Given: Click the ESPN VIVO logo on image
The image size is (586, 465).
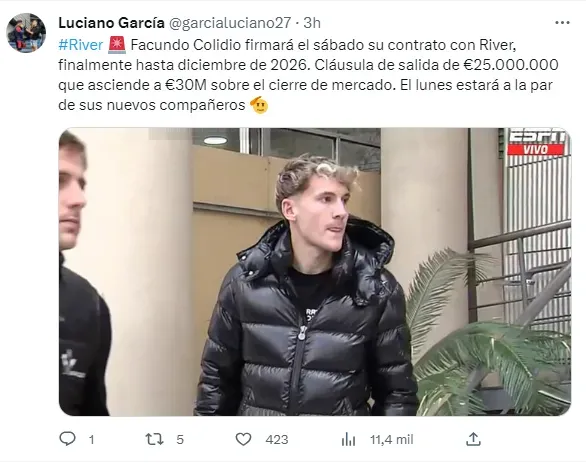Looking at the screenshot, I should 536,142.
